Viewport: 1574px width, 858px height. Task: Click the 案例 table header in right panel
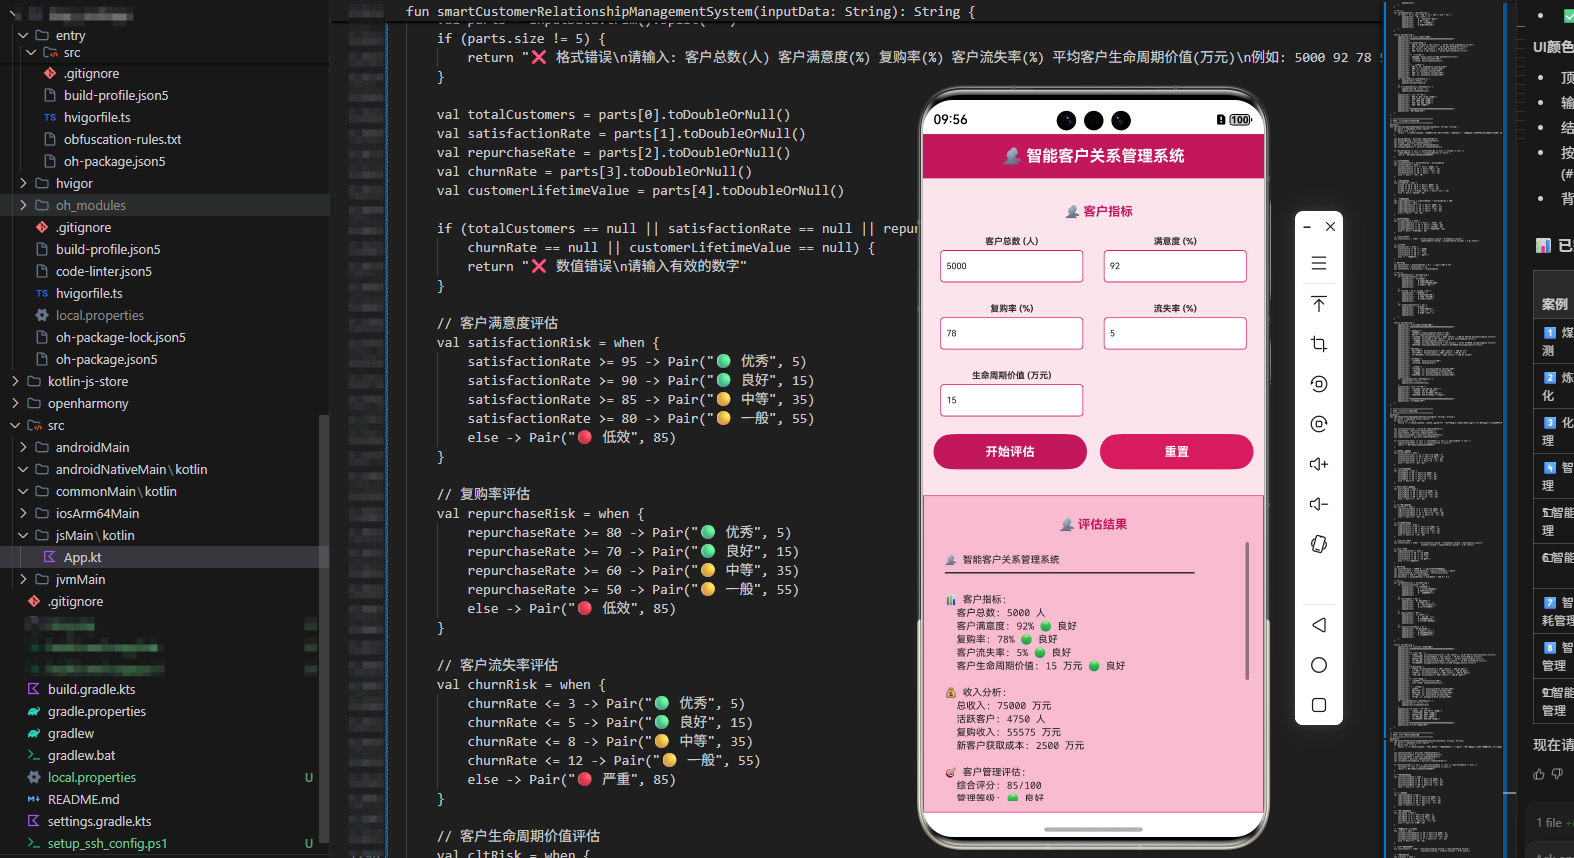click(x=1555, y=304)
